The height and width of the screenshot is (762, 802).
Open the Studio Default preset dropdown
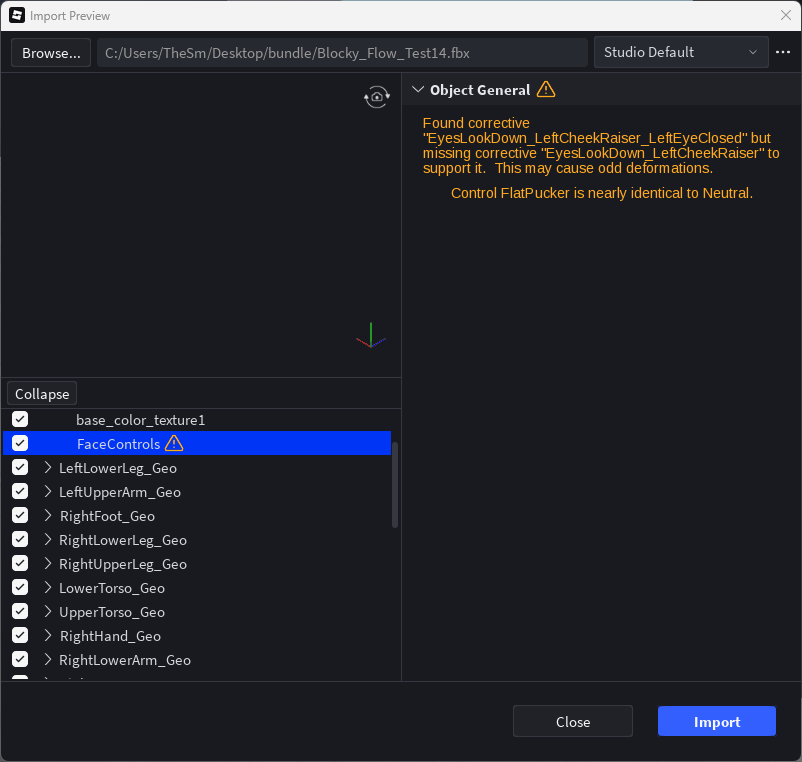[681, 52]
